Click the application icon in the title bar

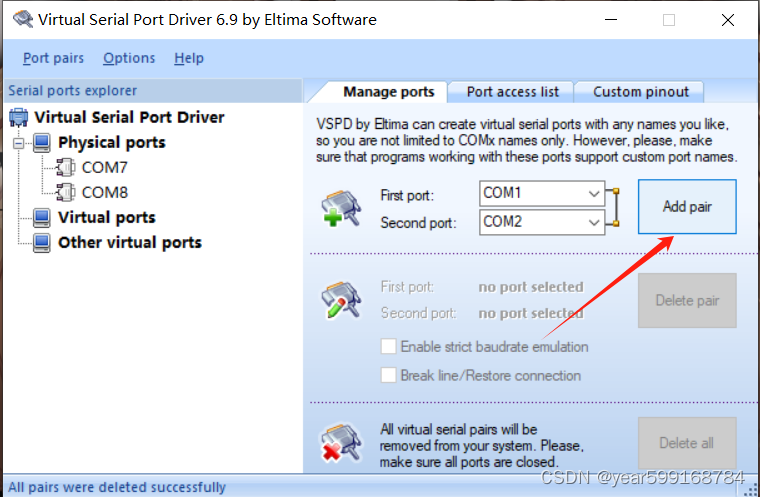(23, 19)
